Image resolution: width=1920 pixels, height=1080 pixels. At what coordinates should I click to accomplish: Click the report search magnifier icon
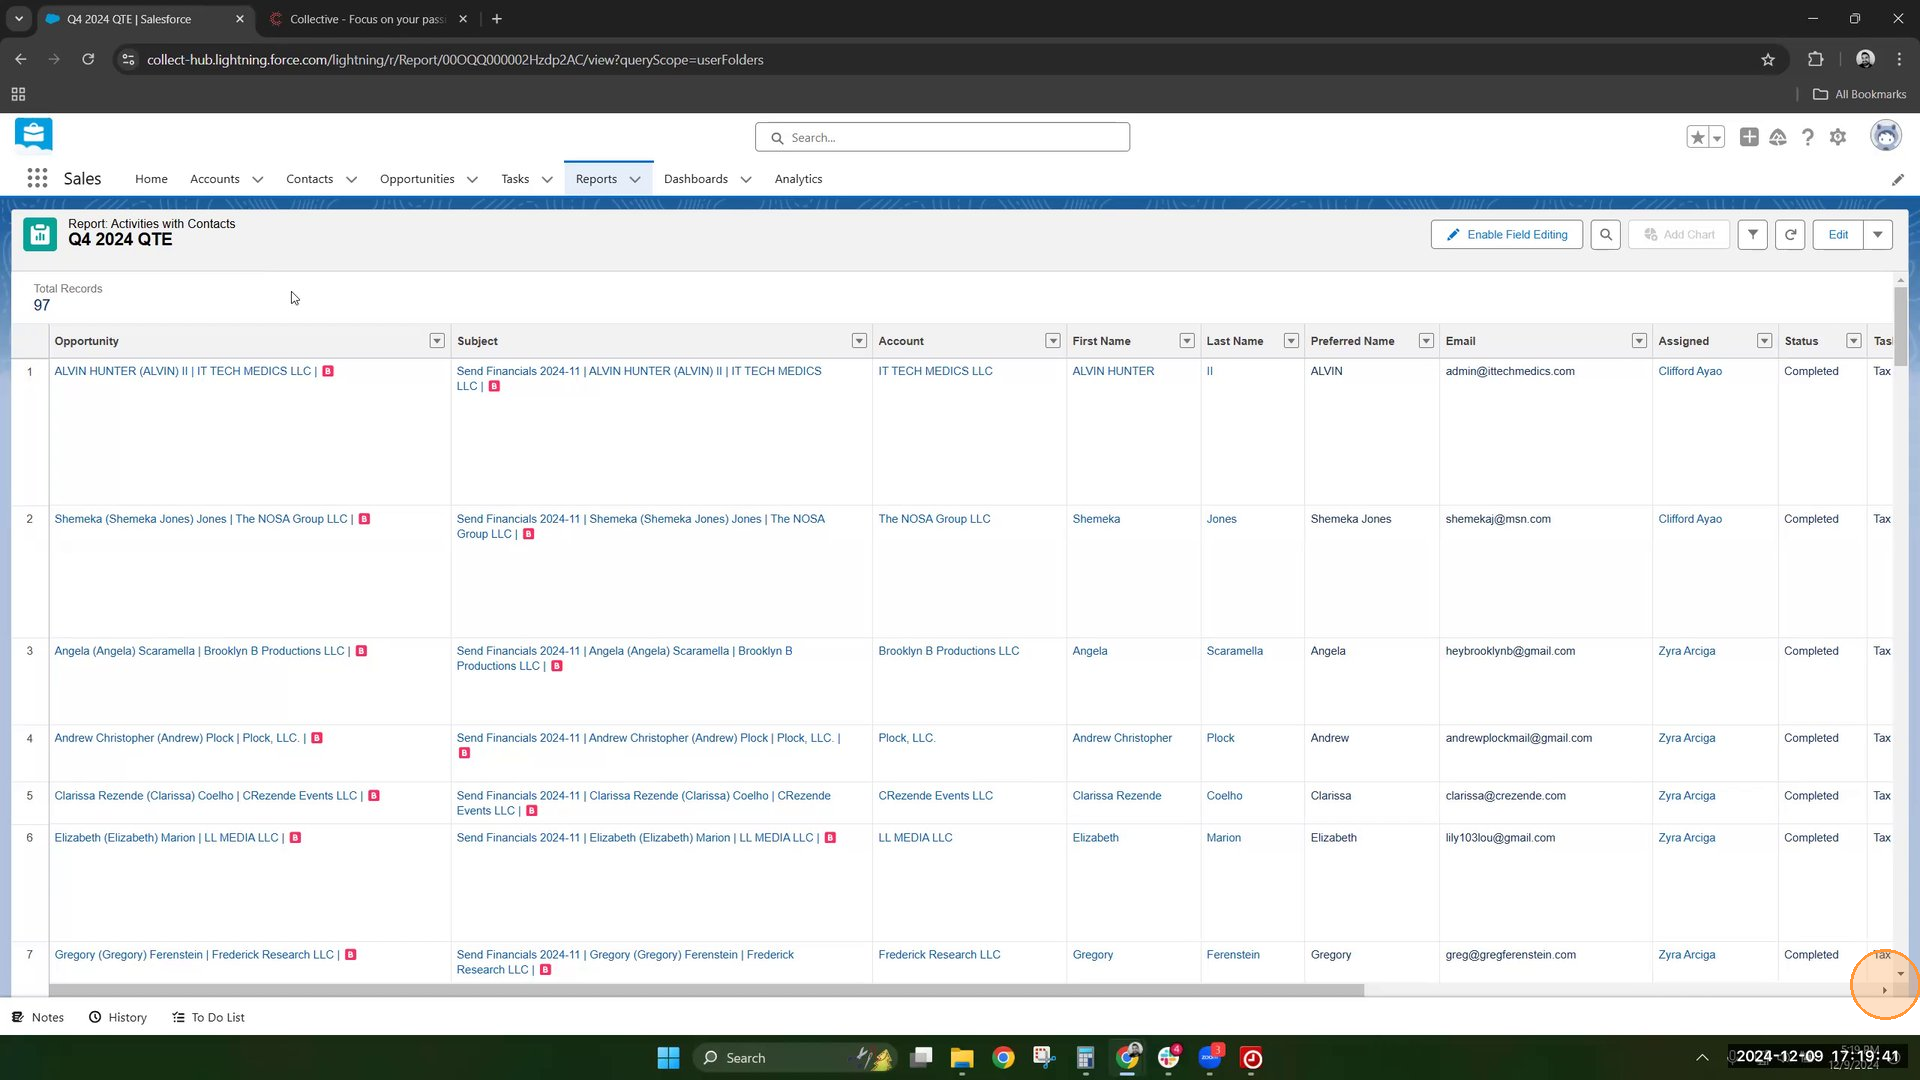pos(1605,235)
